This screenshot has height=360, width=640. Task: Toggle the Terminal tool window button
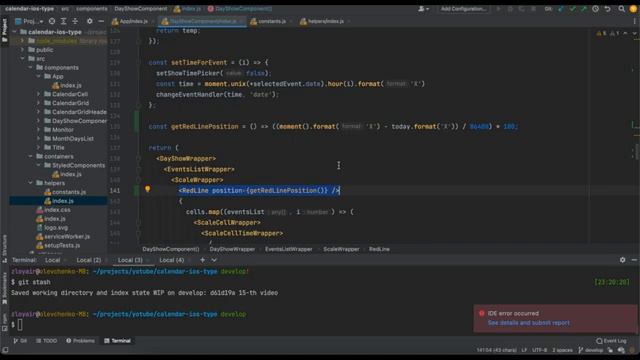[118, 340]
